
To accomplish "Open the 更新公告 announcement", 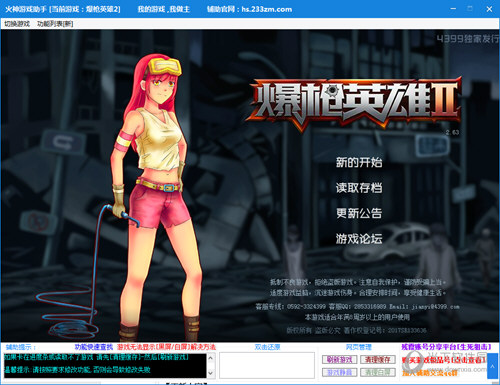I will (x=359, y=213).
